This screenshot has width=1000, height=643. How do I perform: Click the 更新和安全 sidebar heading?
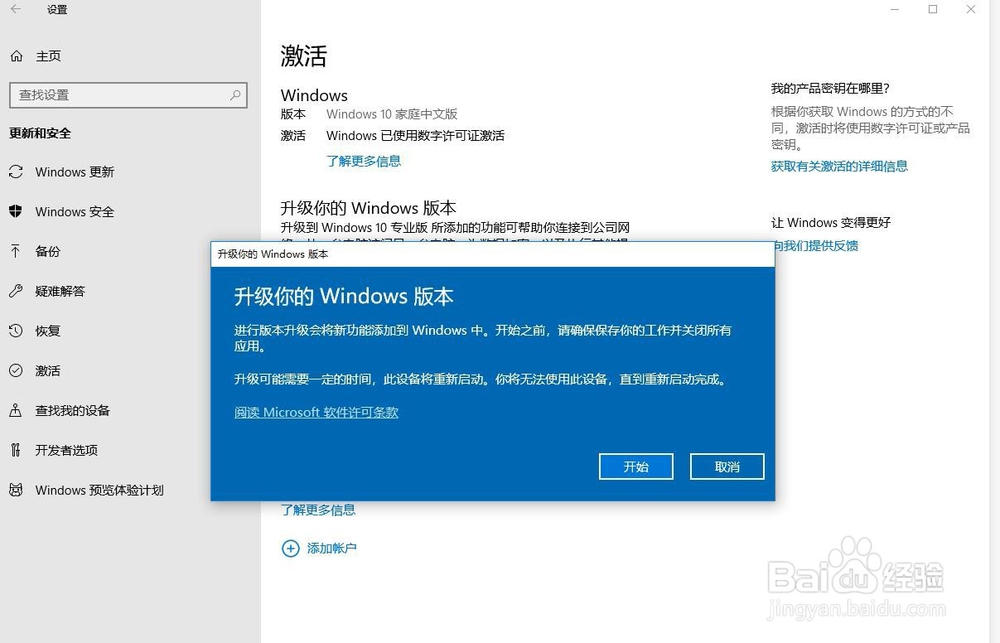[40, 133]
